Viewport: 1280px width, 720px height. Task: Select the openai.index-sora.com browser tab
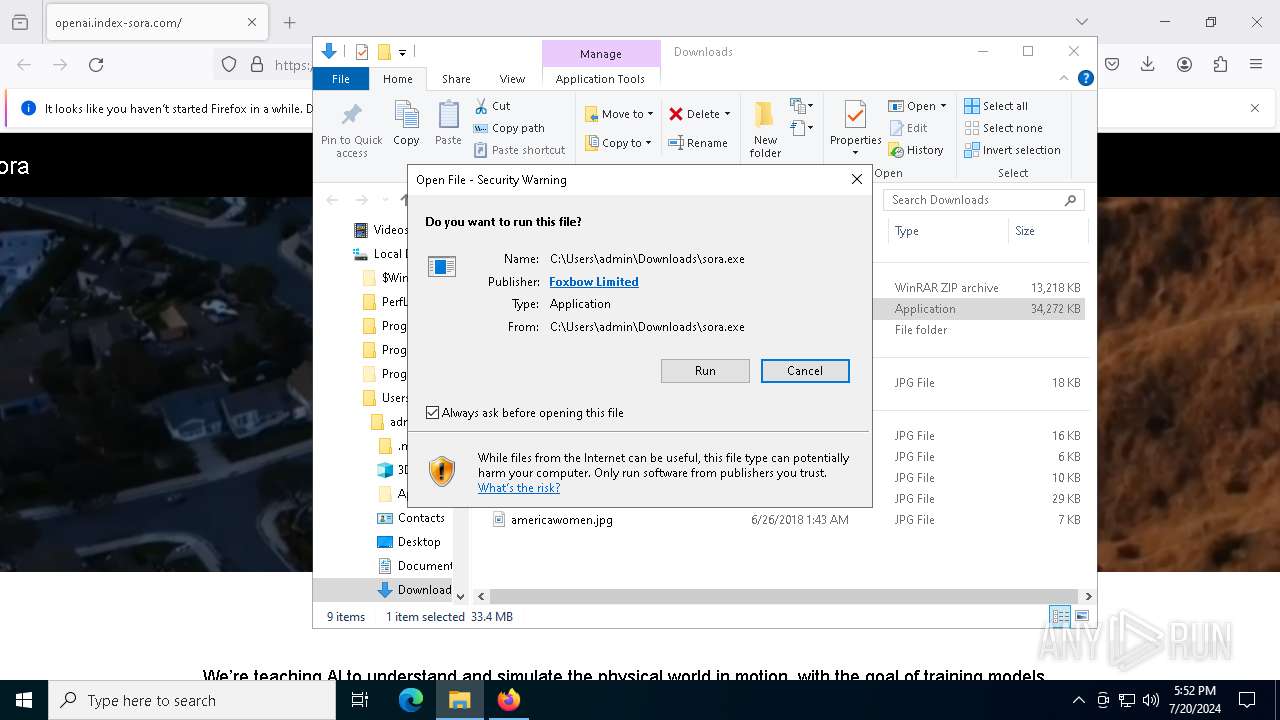pos(155,22)
